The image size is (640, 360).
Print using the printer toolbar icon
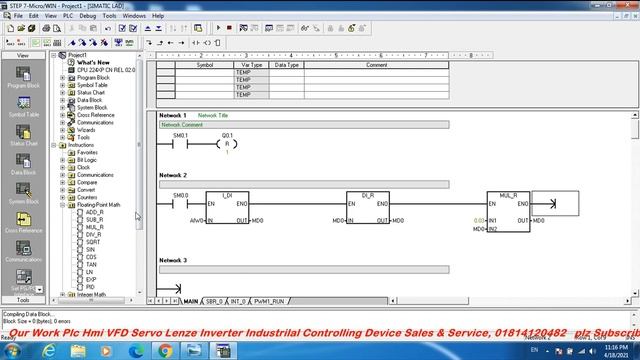tap(46, 28)
